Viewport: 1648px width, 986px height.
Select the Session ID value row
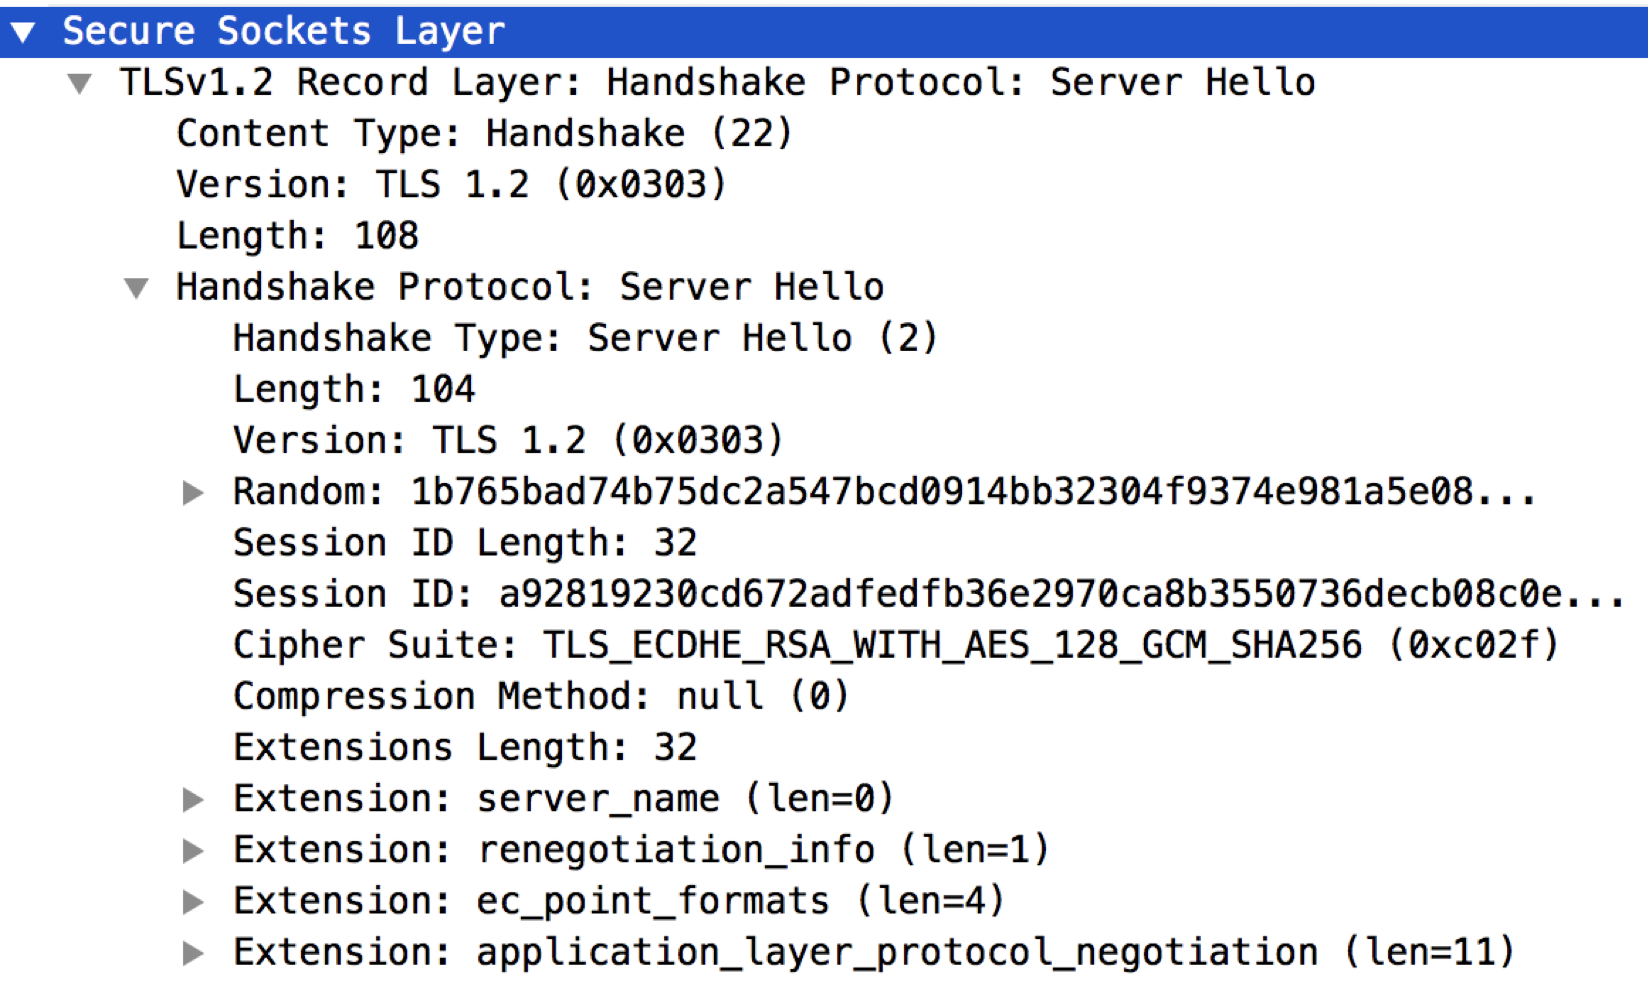click(x=929, y=594)
